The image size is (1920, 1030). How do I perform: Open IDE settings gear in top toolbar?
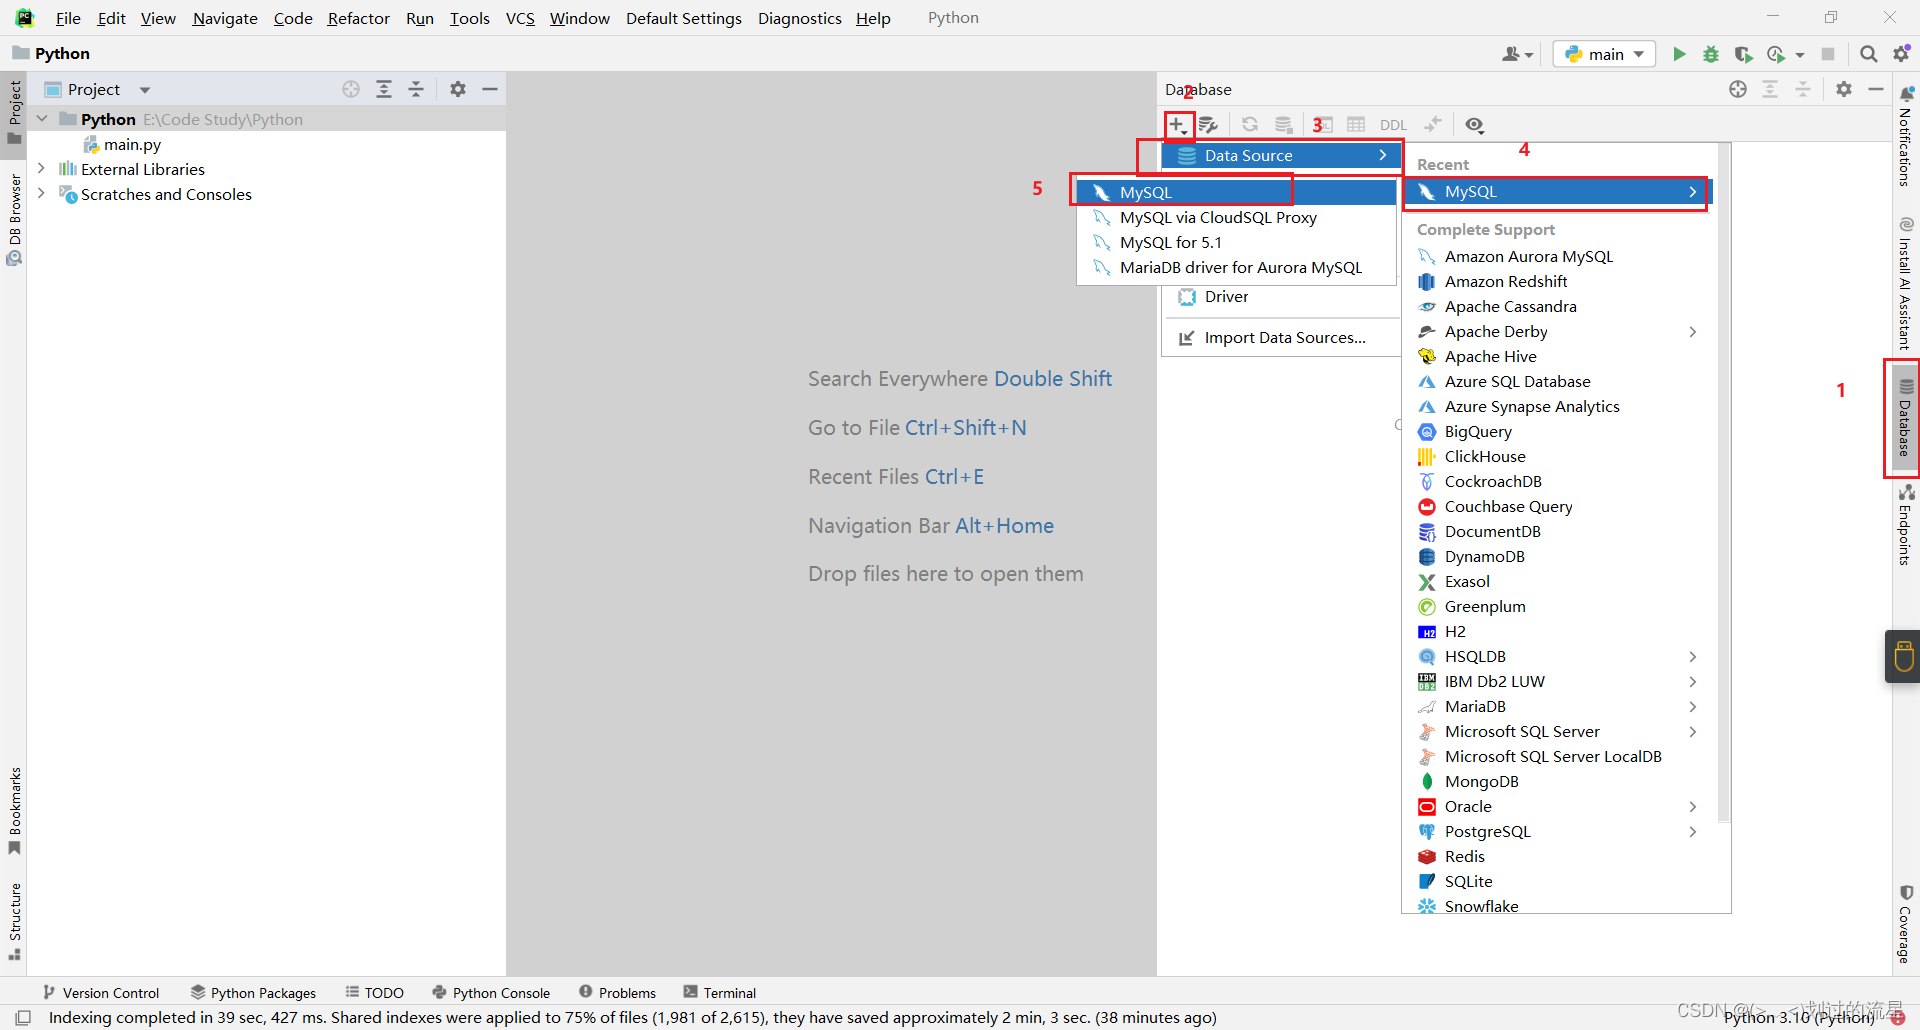[x=1901, y=54]
